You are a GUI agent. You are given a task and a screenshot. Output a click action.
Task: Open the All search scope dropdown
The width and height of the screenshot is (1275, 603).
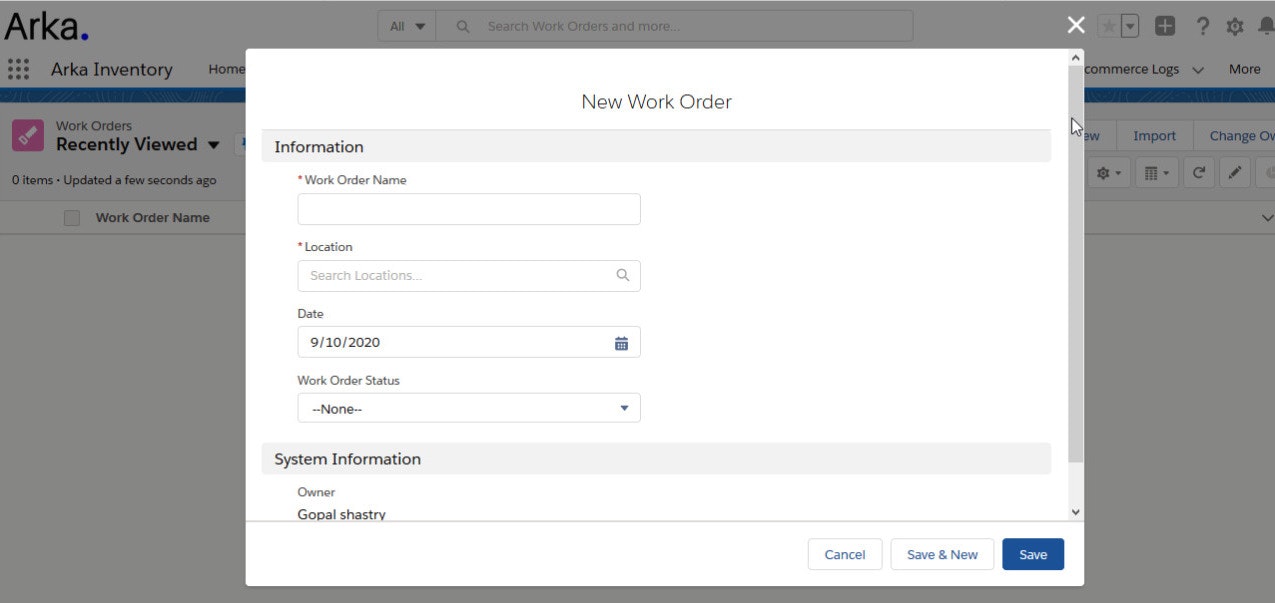[x=407, y=26]
